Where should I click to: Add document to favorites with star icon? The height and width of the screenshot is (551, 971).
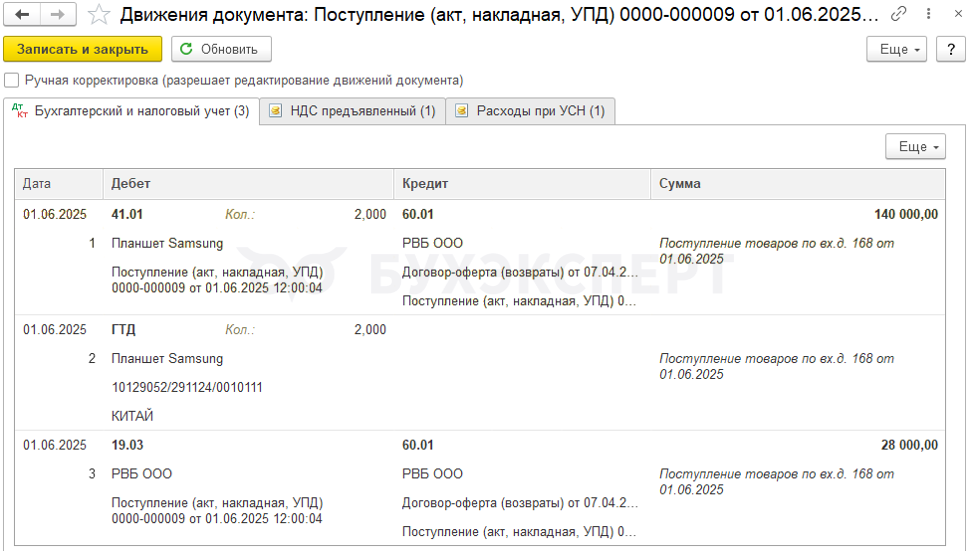click(x=98, y=14)
